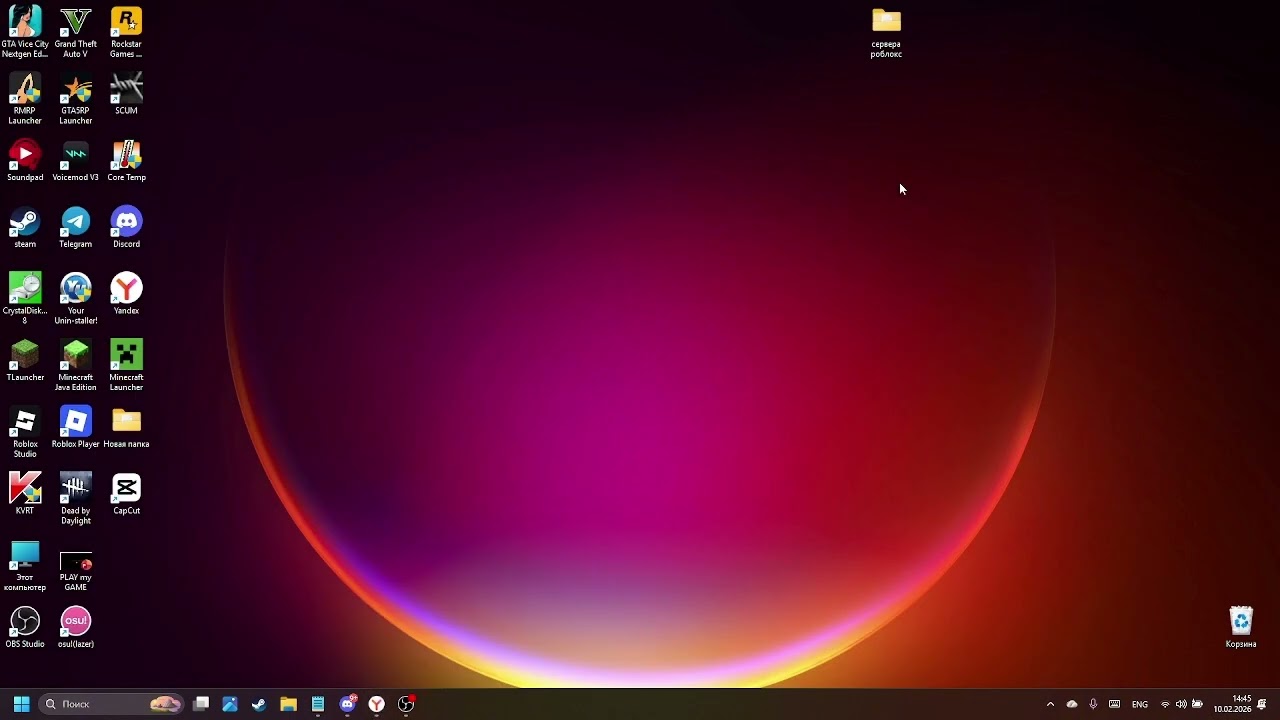Select the CapCut desktop icon
This screenshot has width=1280, height=720.
[126, 494]
